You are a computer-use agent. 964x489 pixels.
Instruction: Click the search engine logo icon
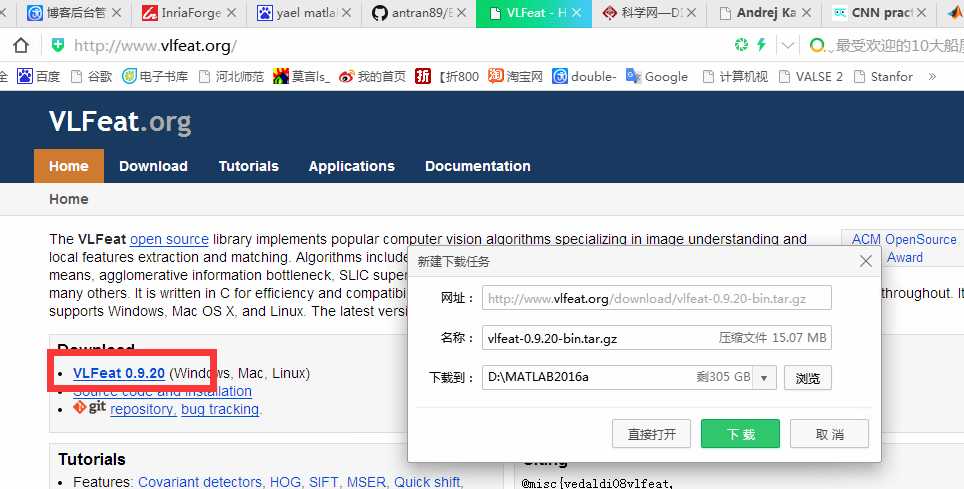click(817, 45)
